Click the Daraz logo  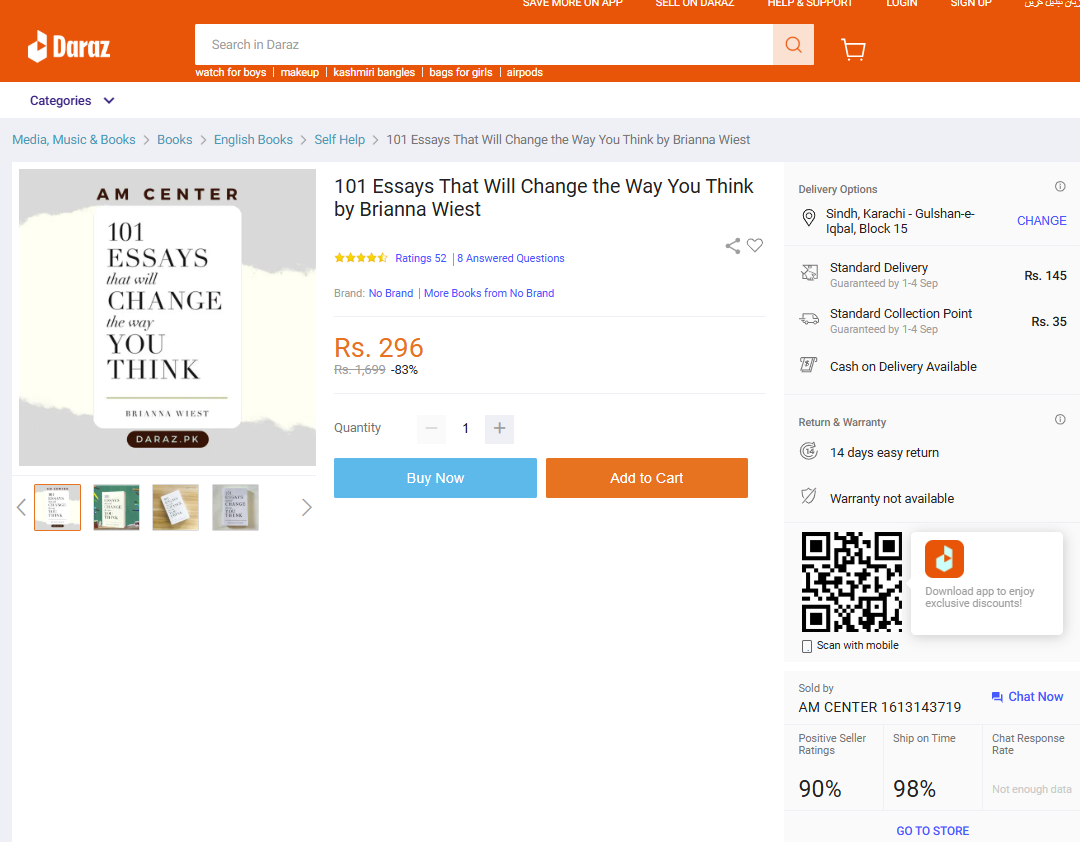(x=69, y=47)
